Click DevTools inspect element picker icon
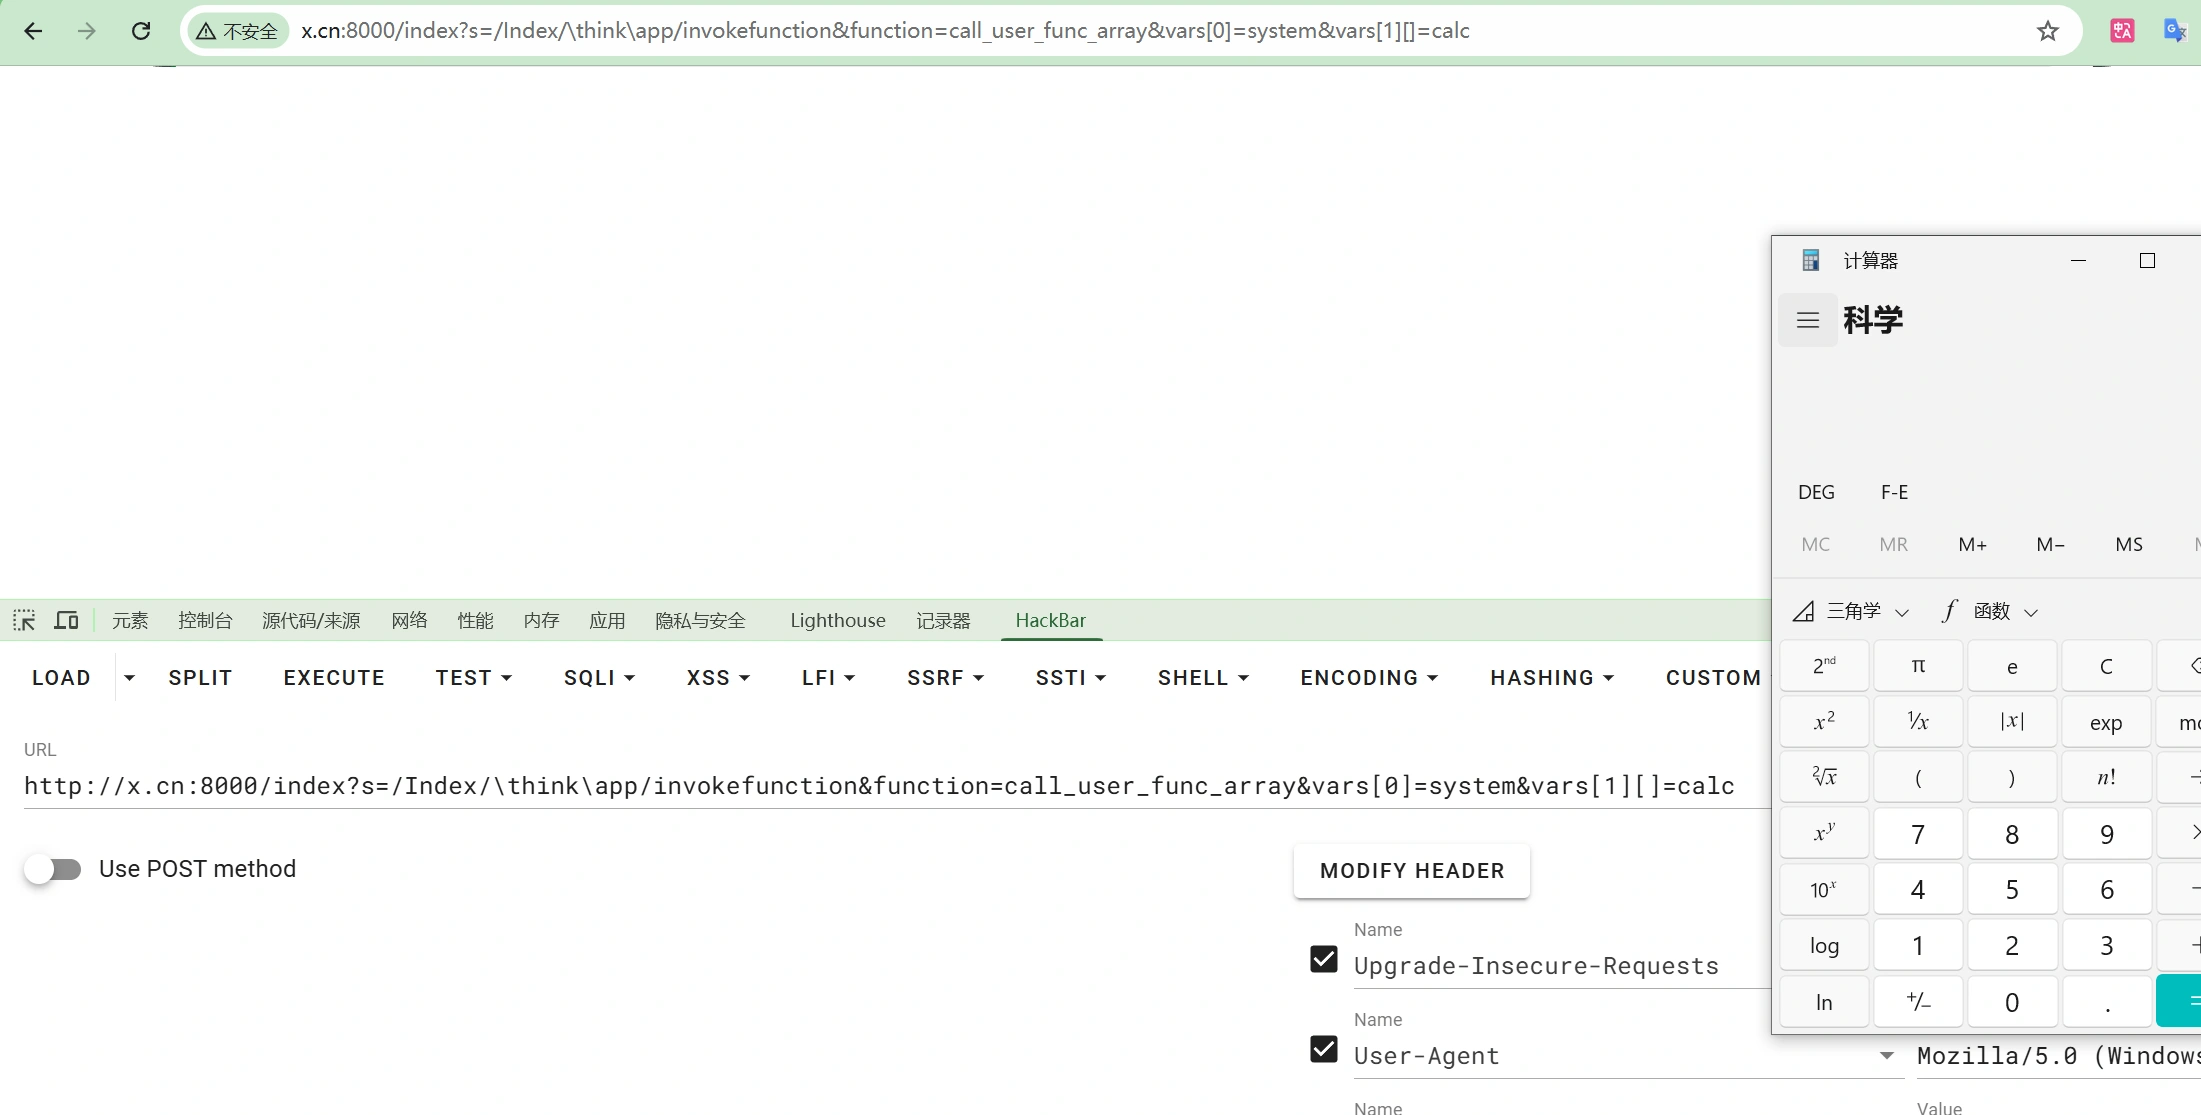2201x1115 pixels. [24, 620]
